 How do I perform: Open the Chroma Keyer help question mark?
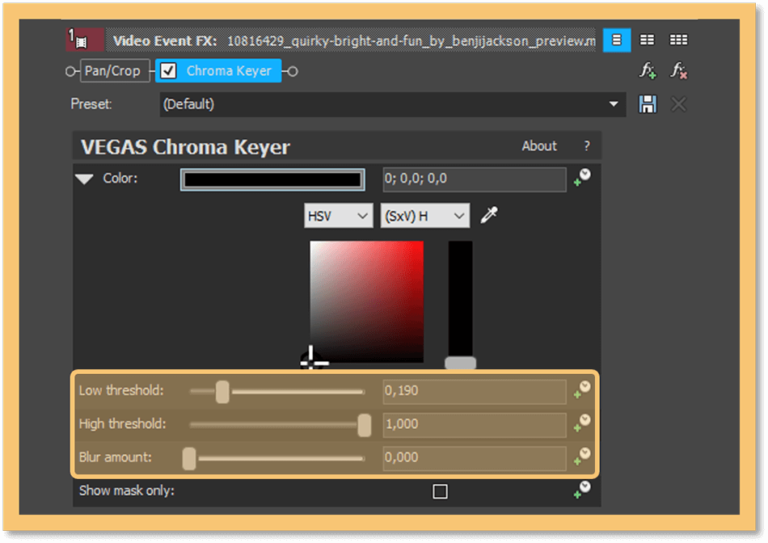pos(587,146)
